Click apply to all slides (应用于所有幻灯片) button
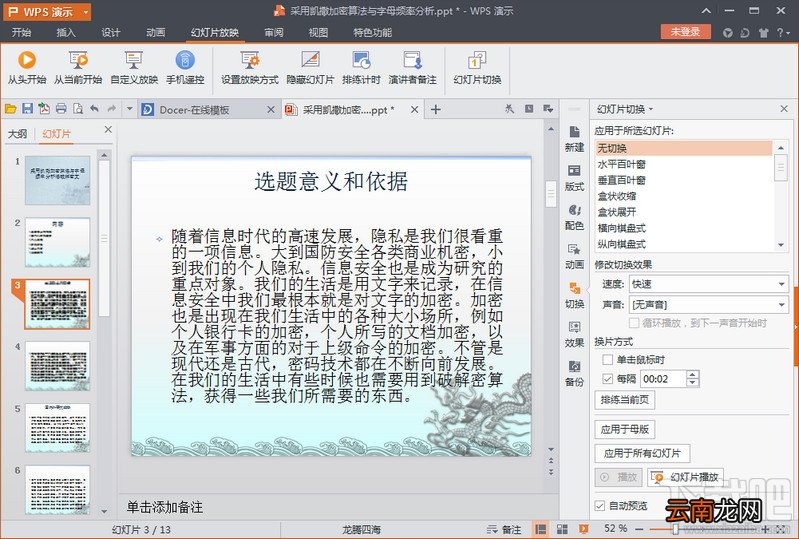 click(x=642, y=453)
